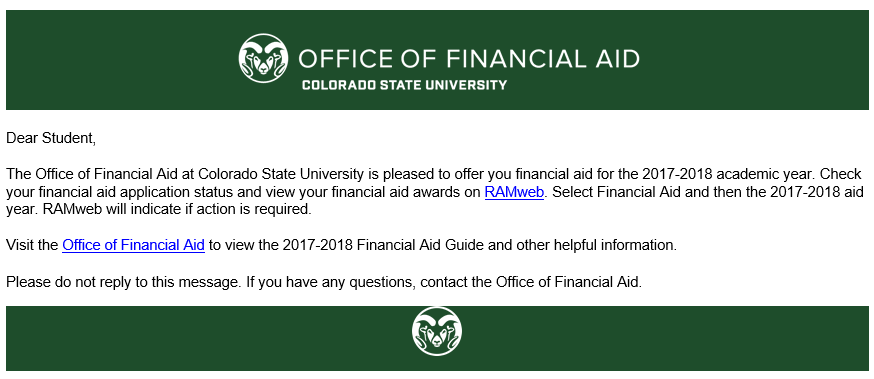Click the text 'contact the Office of Financial Aid'
This screenshot has height=379, width=874.
pyautogui.click(x=531, y=282)
